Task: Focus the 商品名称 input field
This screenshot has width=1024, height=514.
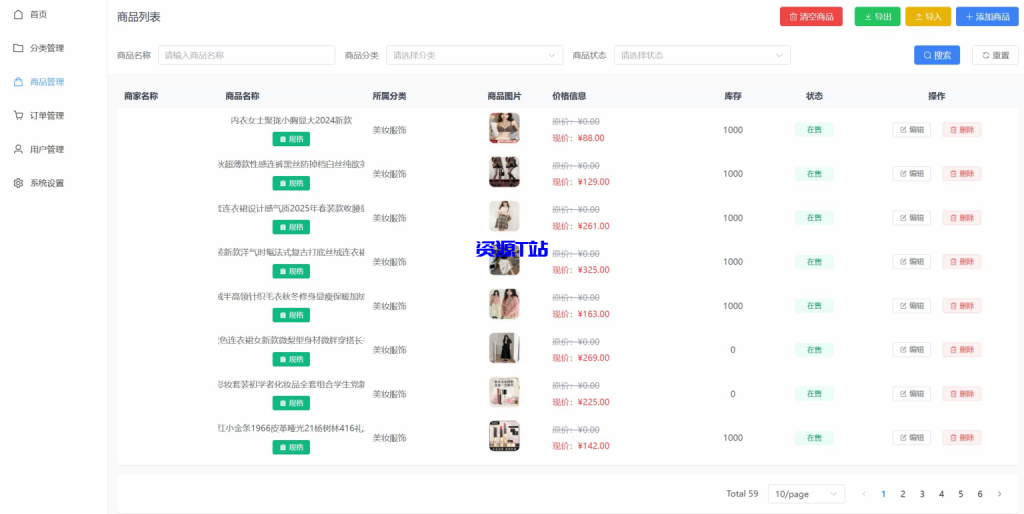Action: [246, 56]
